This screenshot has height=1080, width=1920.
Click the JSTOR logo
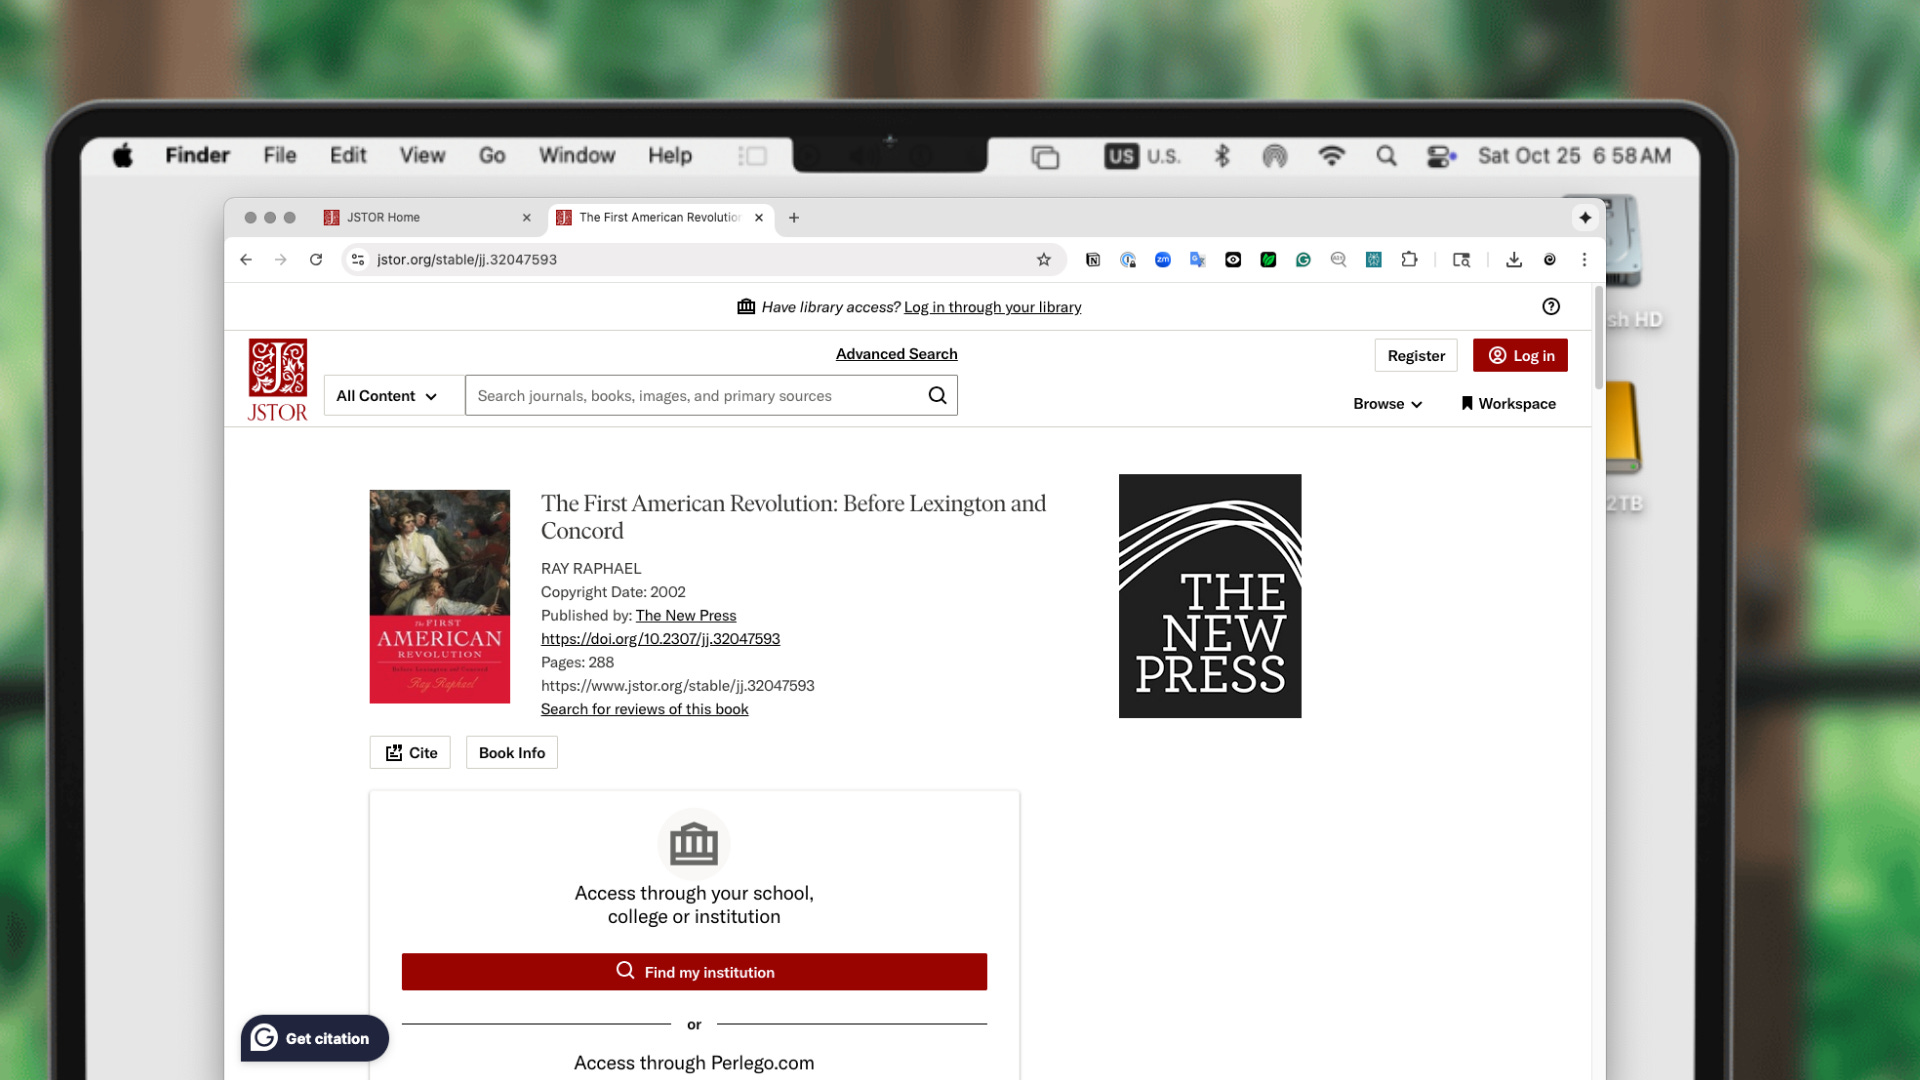point(277,380)
